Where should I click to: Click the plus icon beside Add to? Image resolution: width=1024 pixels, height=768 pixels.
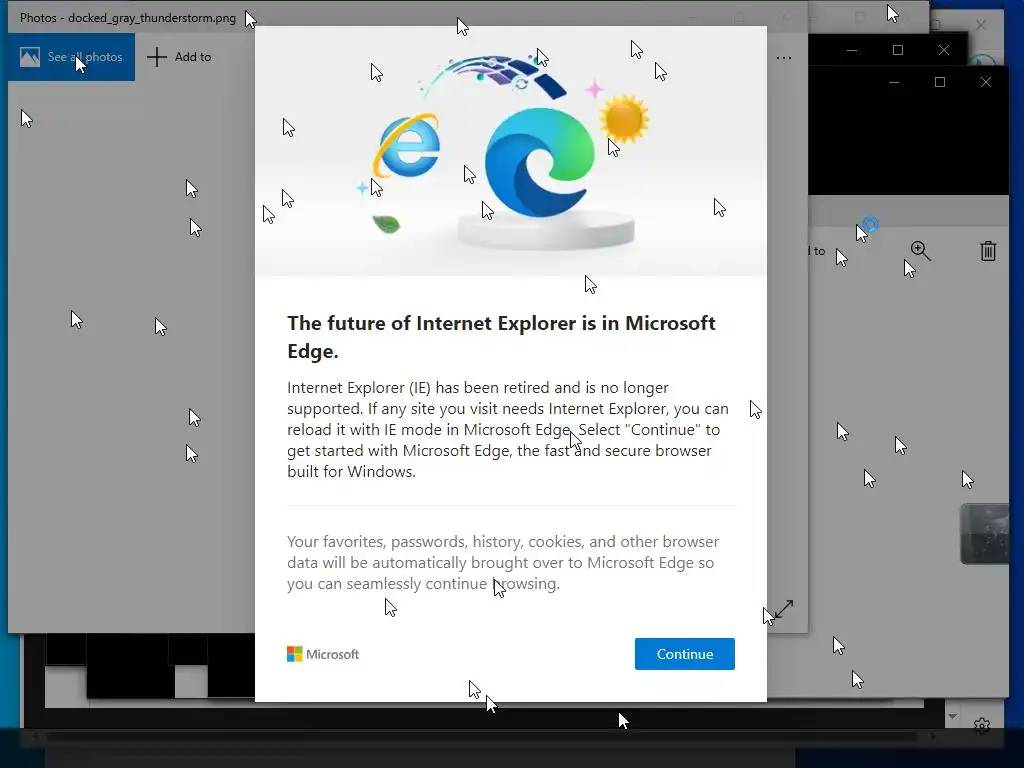pos(157,57)
